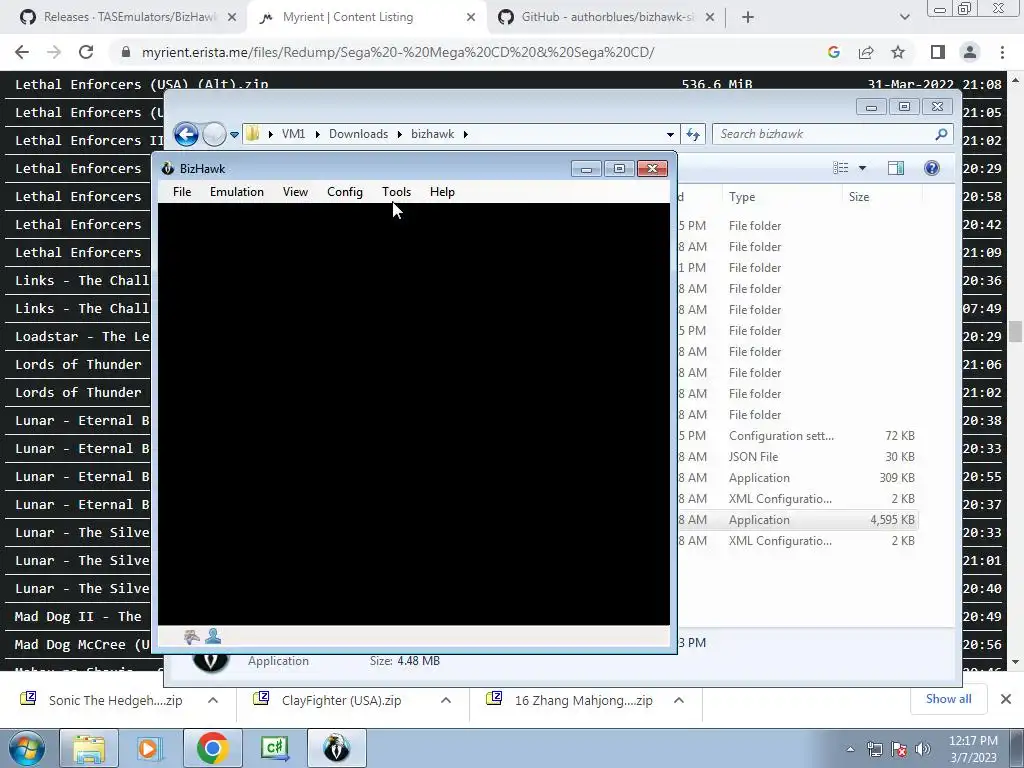Open the BizHawk File menu
This screenshot has height=768, width=1024.
(182, 192)
